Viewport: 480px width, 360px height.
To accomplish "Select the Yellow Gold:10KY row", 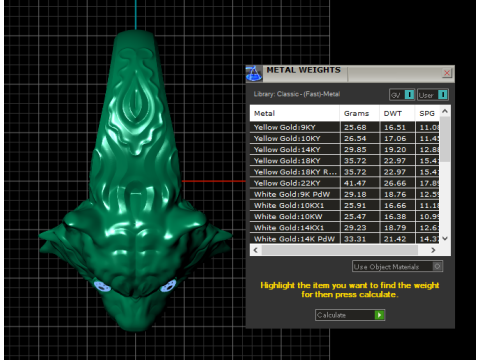I will tap(345, 138).
